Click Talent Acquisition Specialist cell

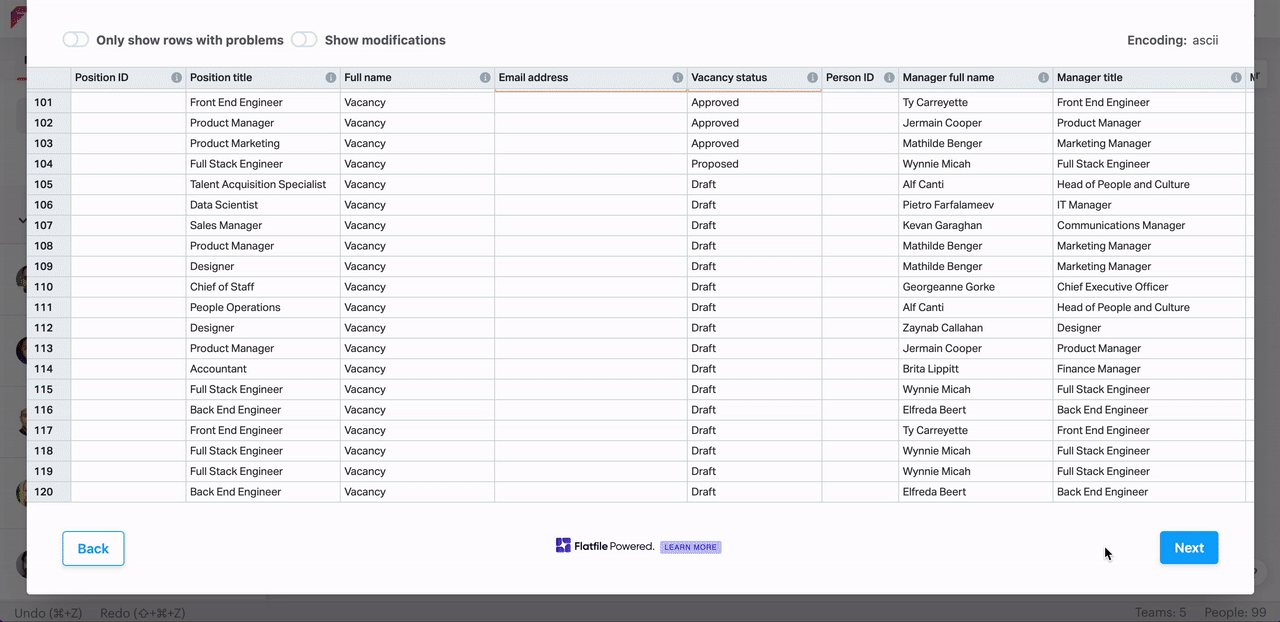(263, 184)
